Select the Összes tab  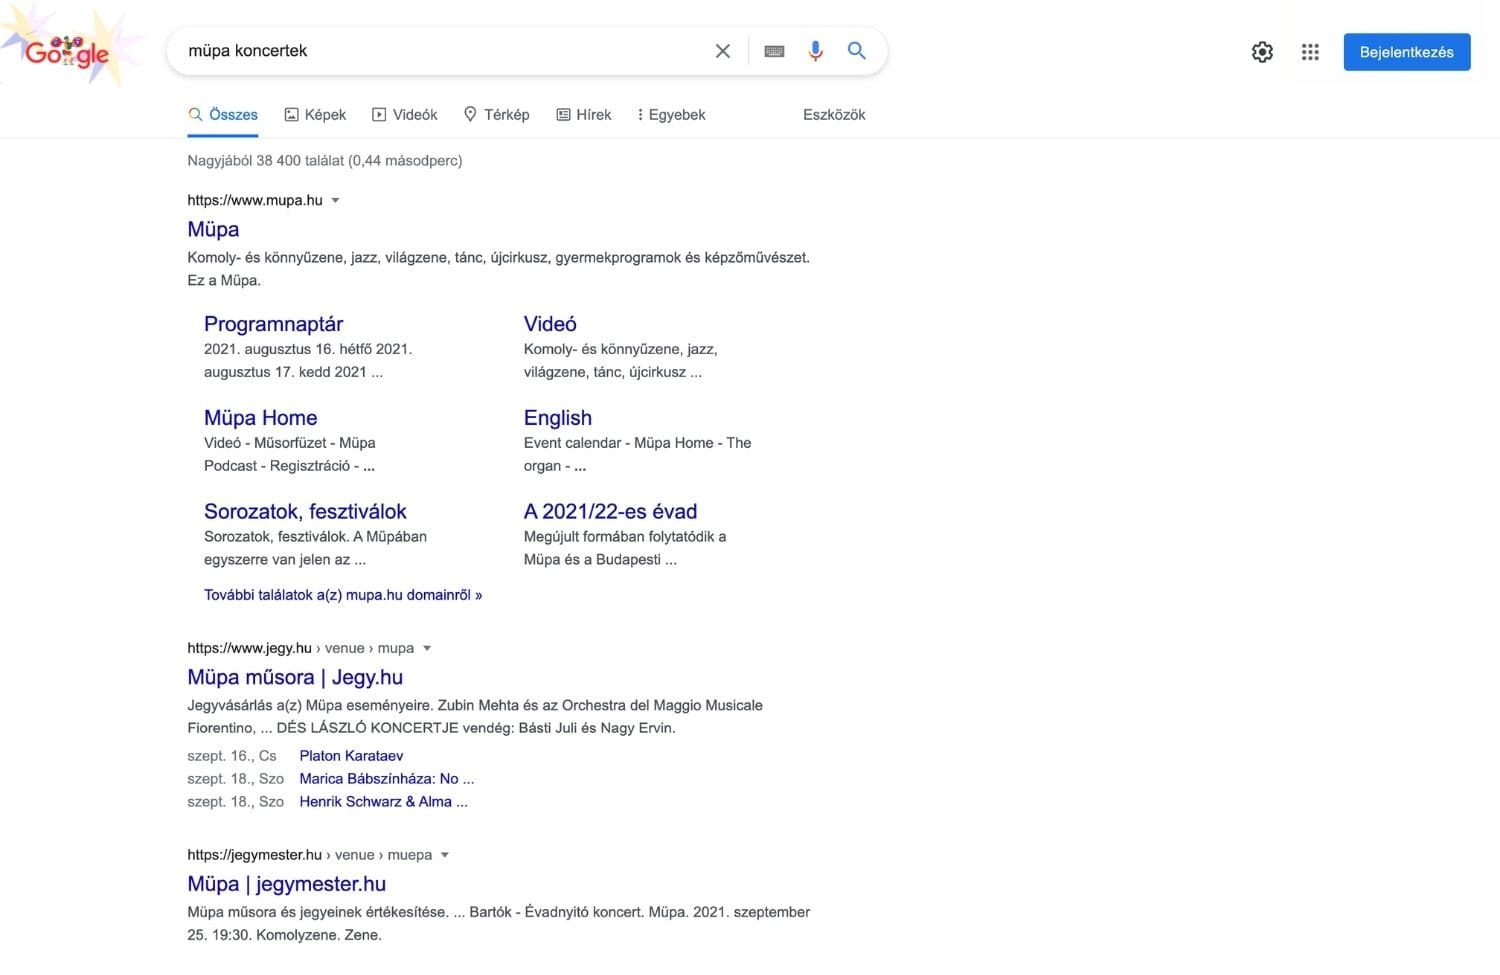pyautogui.click(x=223, y=115)
